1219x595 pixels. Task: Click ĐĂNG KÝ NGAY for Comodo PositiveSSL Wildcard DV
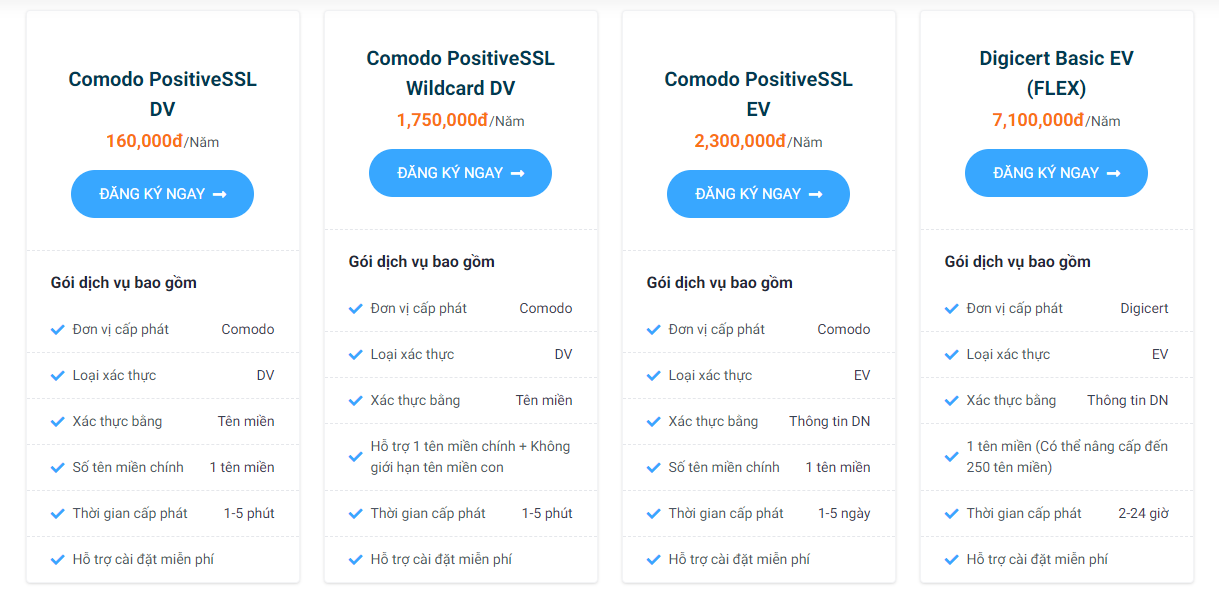click(460, 173)
